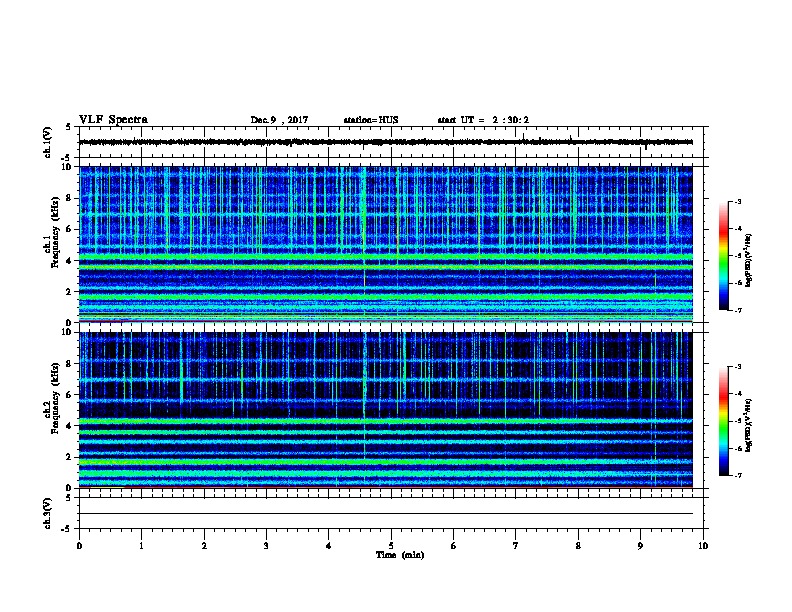The height and width of the screenshot is (612, 792).
Task: Click the "-3" tick on ch.2 colorbar
Action: (737, 367)
